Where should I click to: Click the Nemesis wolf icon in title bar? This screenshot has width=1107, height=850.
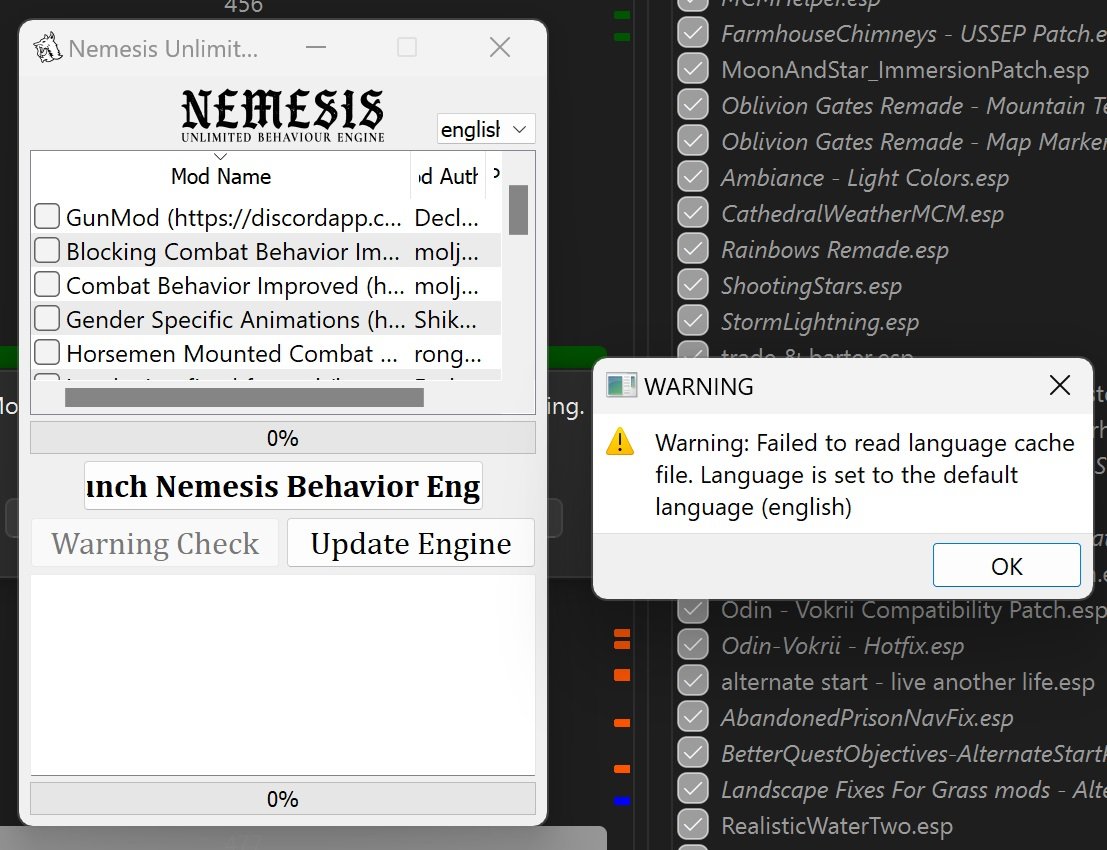click(46, 47)
